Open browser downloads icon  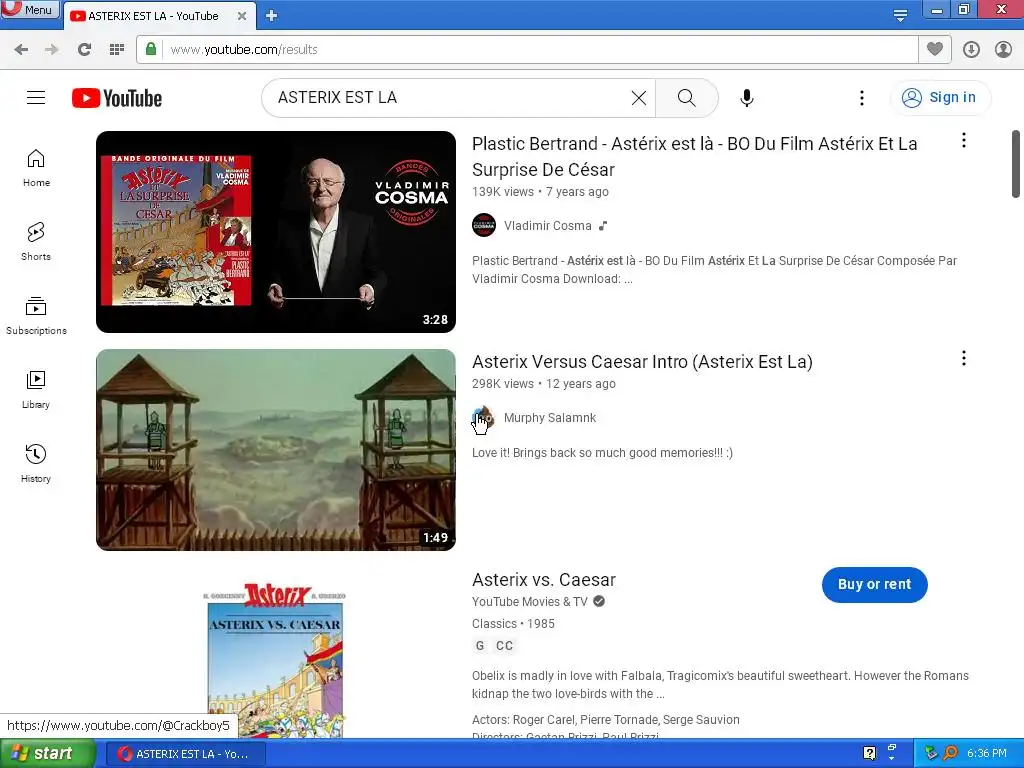[971, 50]
